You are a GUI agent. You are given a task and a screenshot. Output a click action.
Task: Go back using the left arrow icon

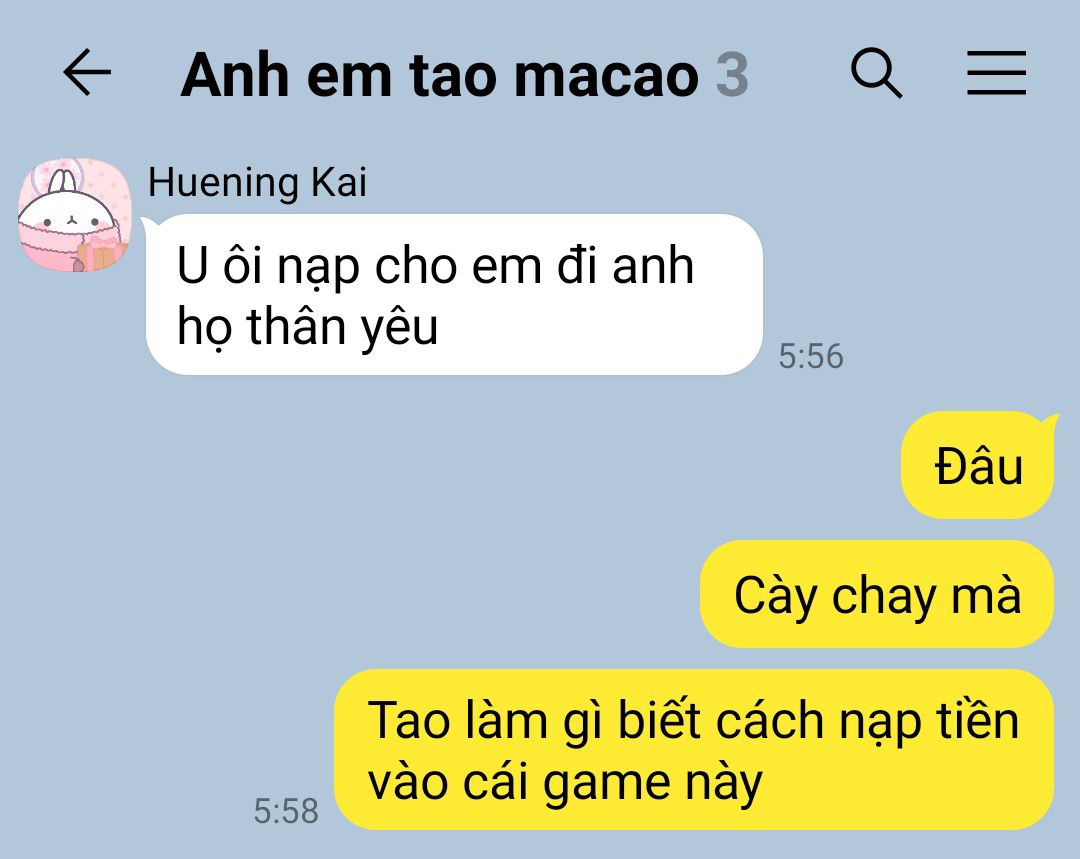click(x=87, y=72)
